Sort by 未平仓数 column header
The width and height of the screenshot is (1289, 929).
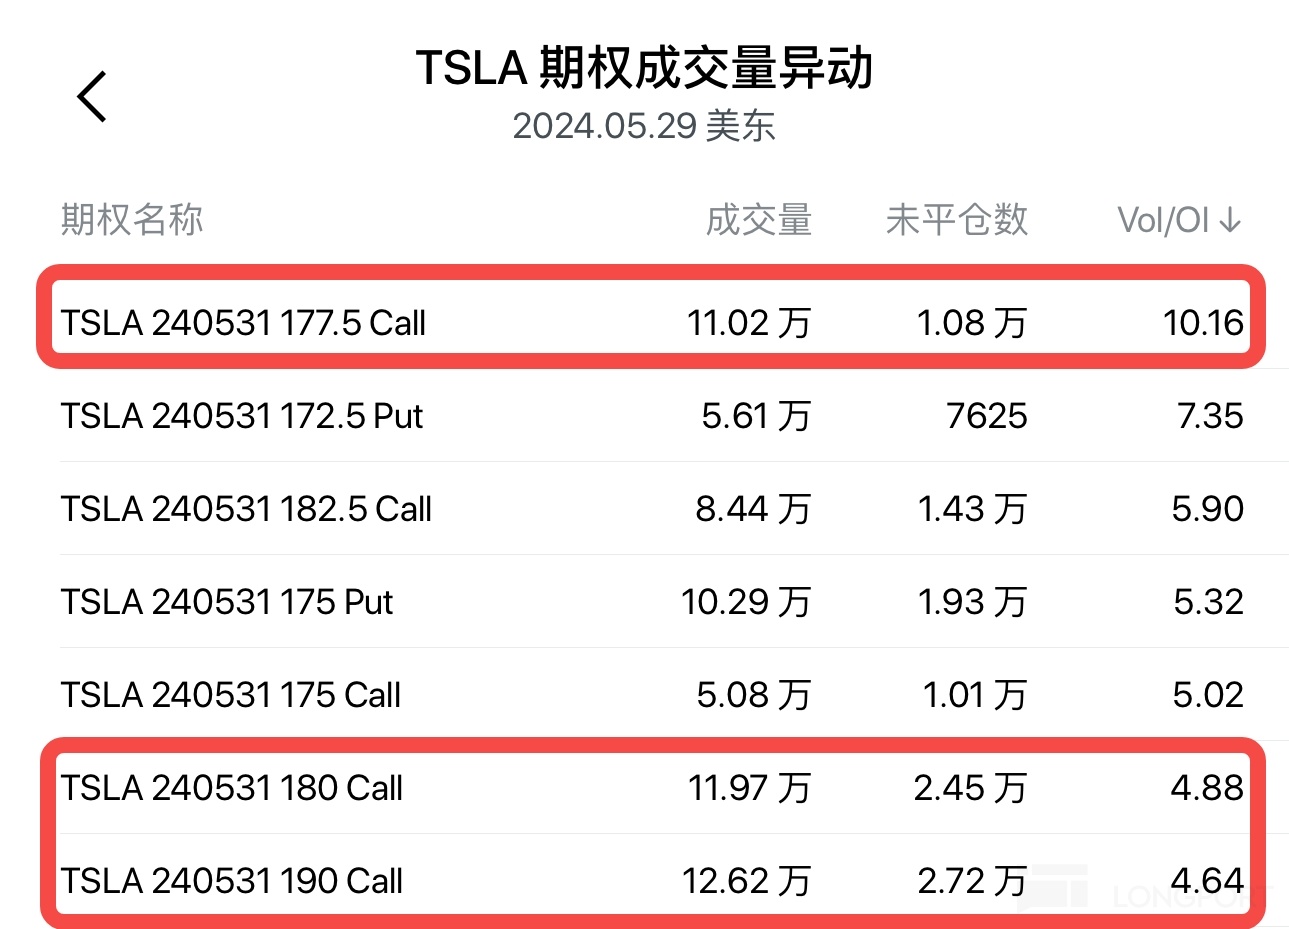(956, 220)
